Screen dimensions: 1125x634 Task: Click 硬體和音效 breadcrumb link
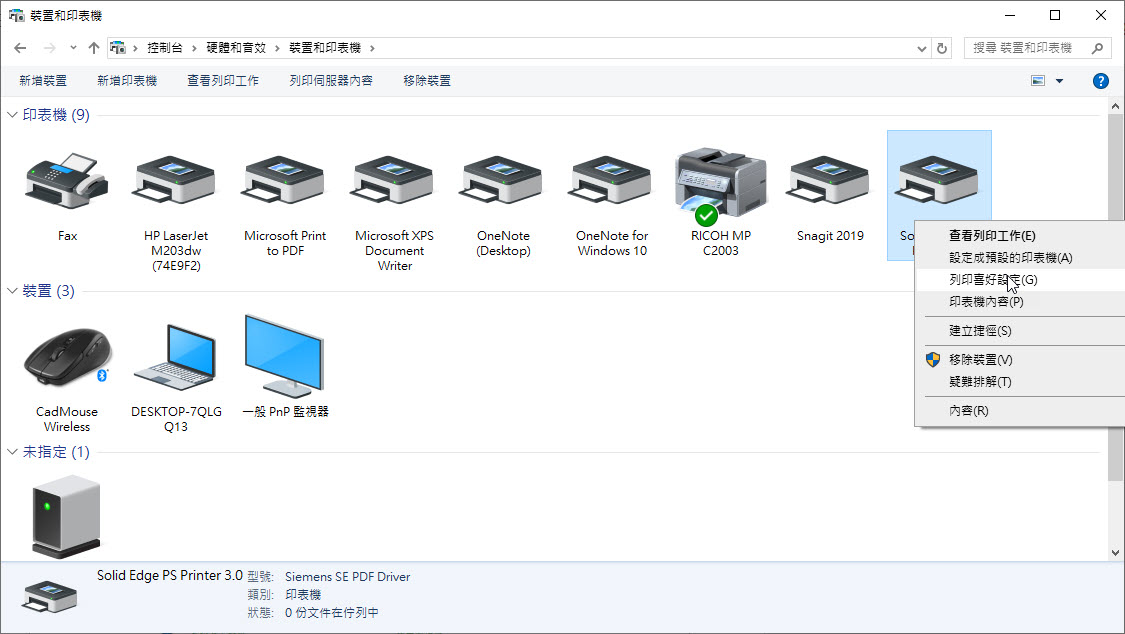click(x=236, y=48)
